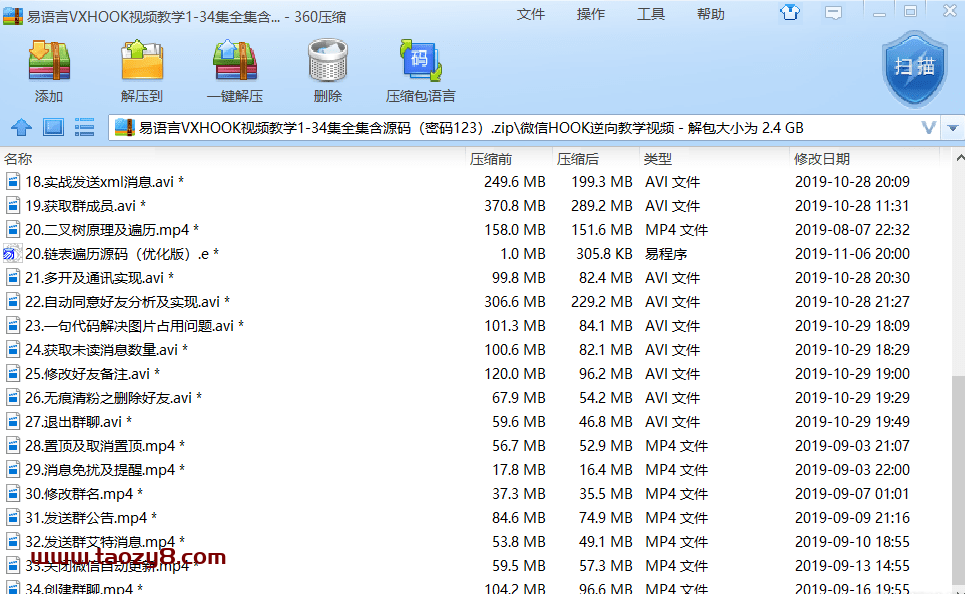Viewport: 965px width, 594px height.
Task: Open the skin changer shirt icon
Action: [x=790, y=12]
